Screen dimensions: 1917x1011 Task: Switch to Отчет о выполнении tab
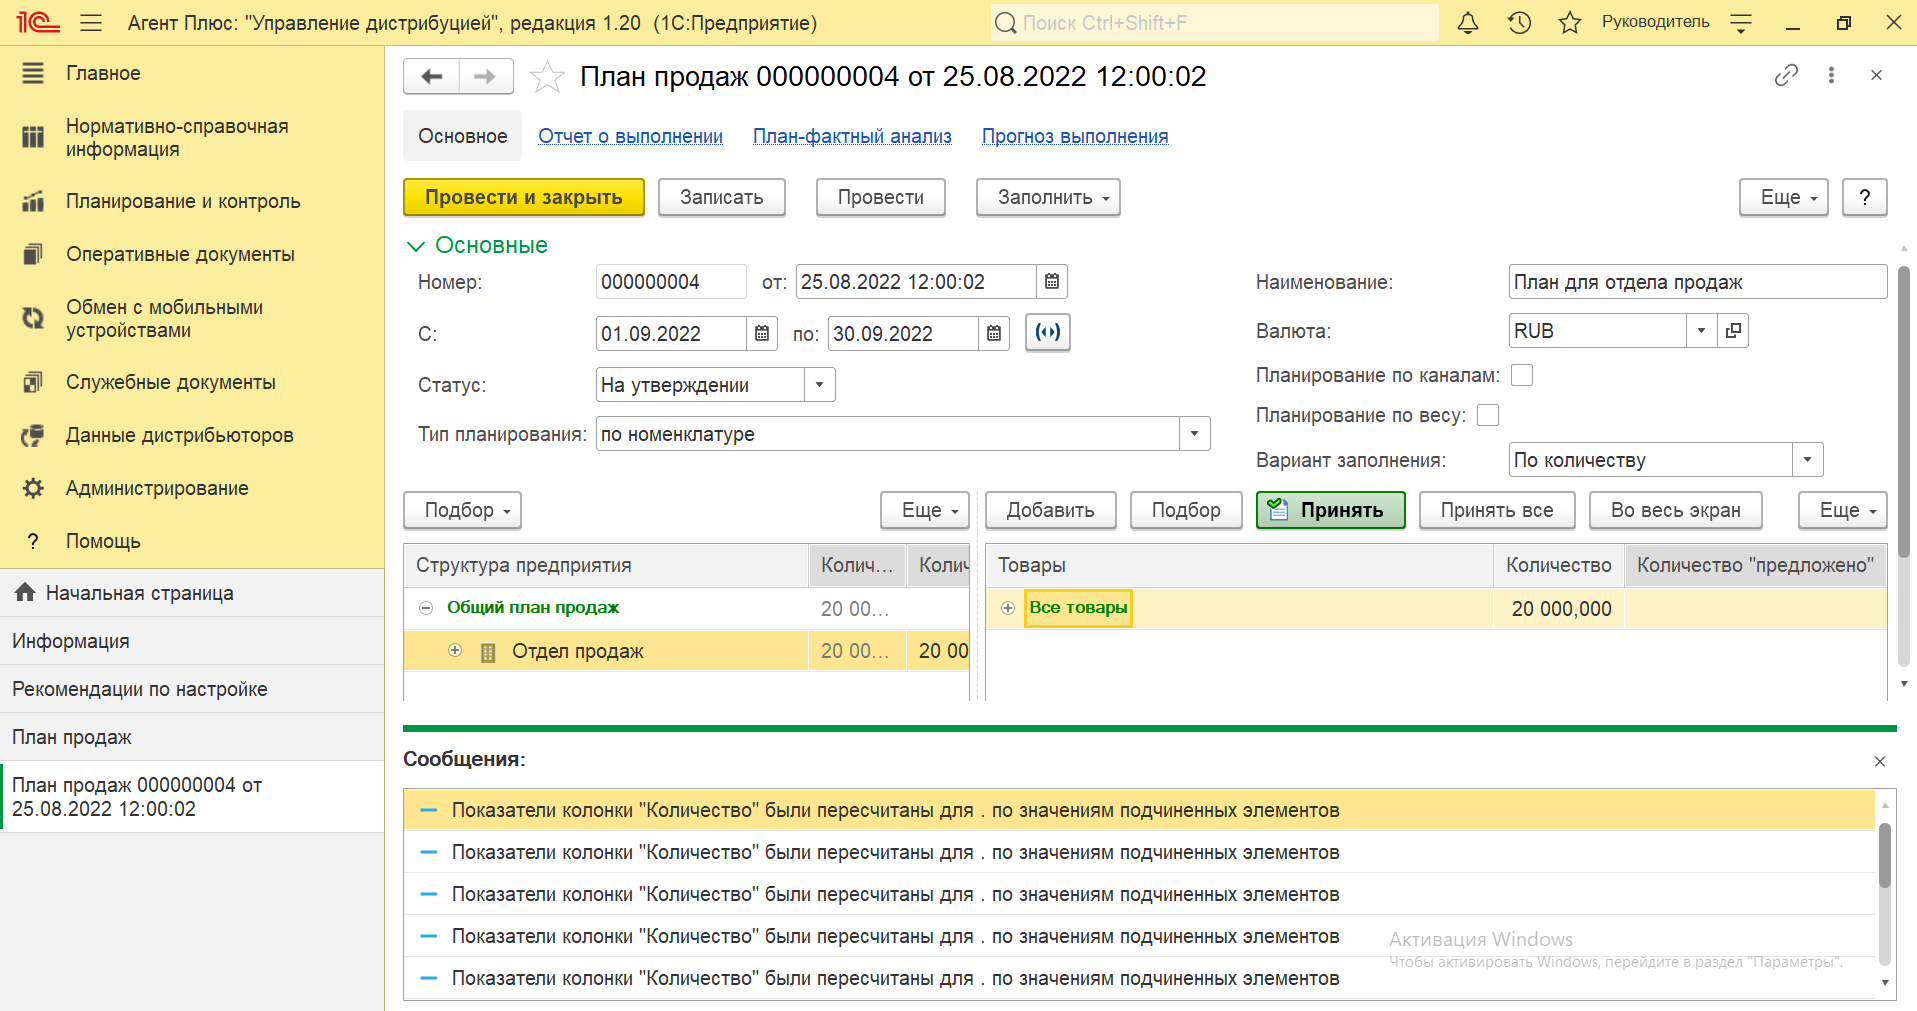point(630,136)
